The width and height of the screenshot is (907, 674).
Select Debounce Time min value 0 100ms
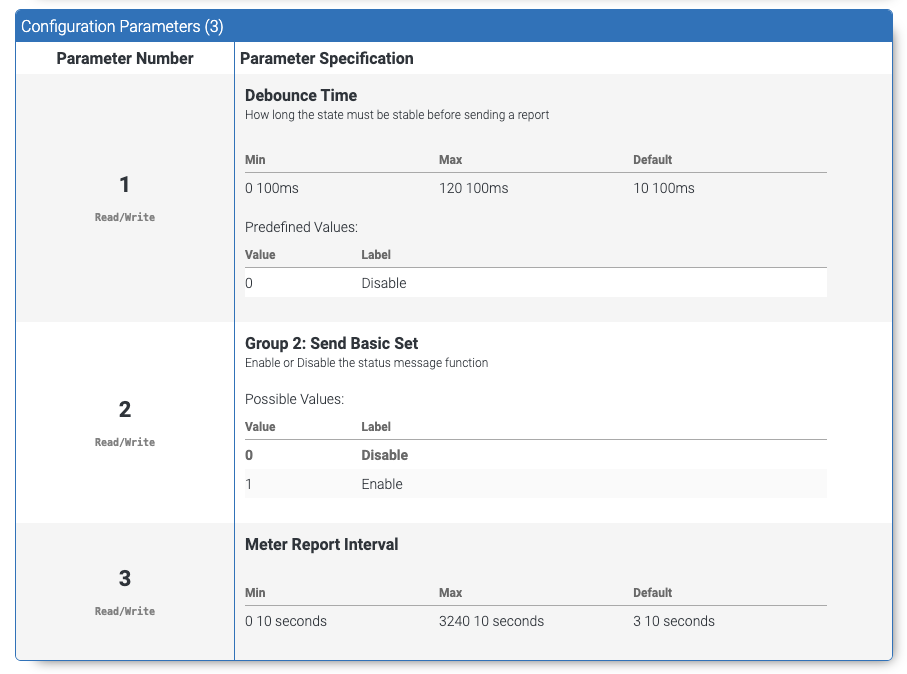click(272, 188)
